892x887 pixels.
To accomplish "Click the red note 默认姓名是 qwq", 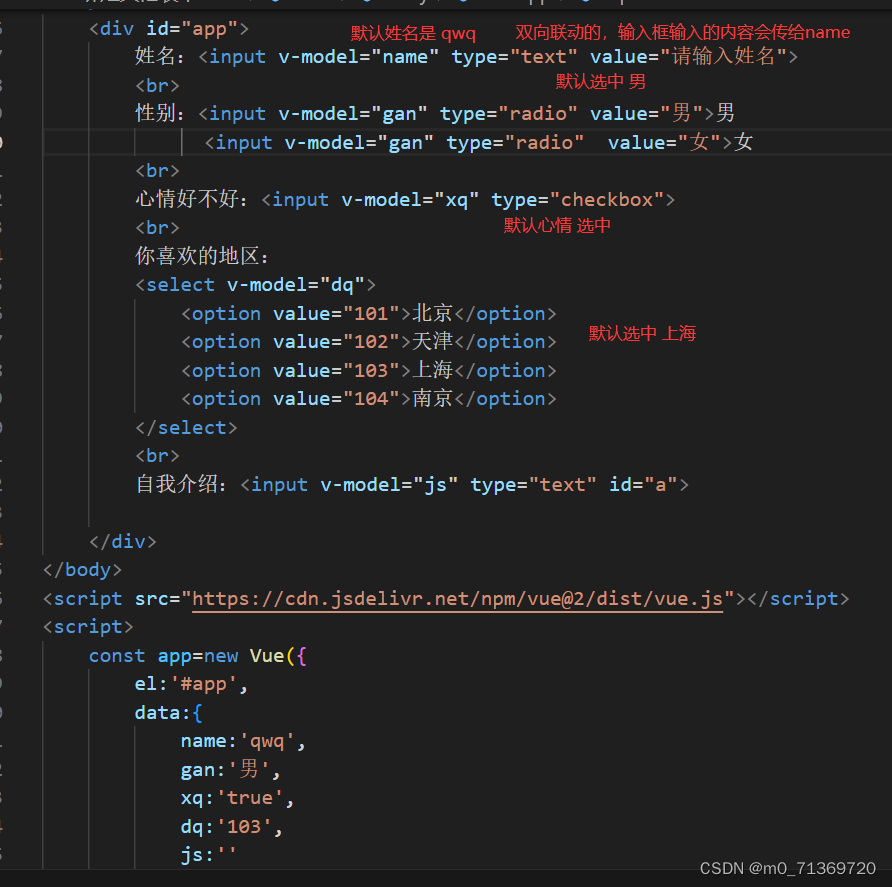I will pos(413,33).
